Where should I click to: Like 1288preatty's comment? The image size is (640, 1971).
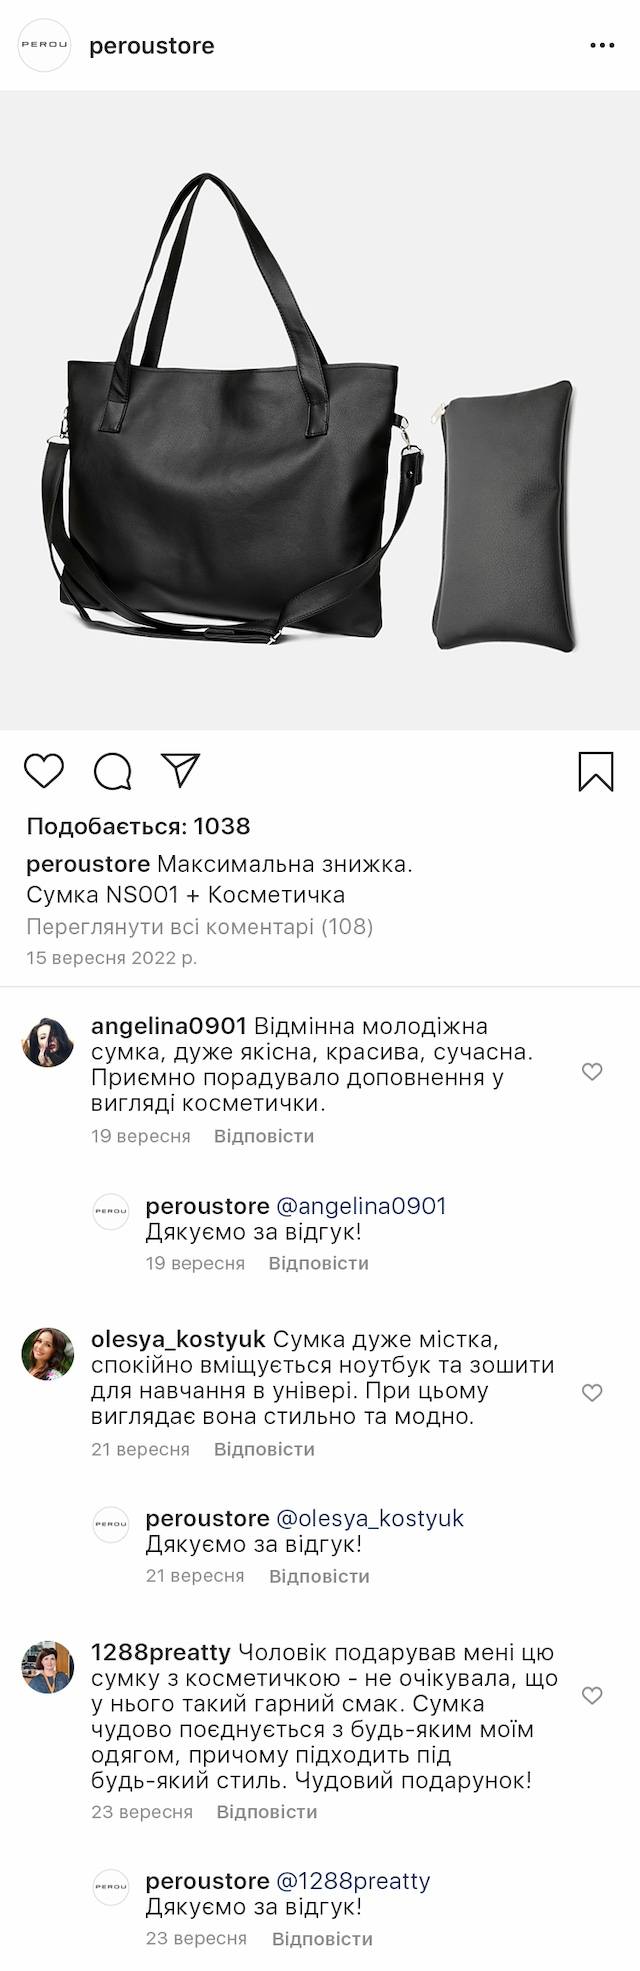(592, 1695)
